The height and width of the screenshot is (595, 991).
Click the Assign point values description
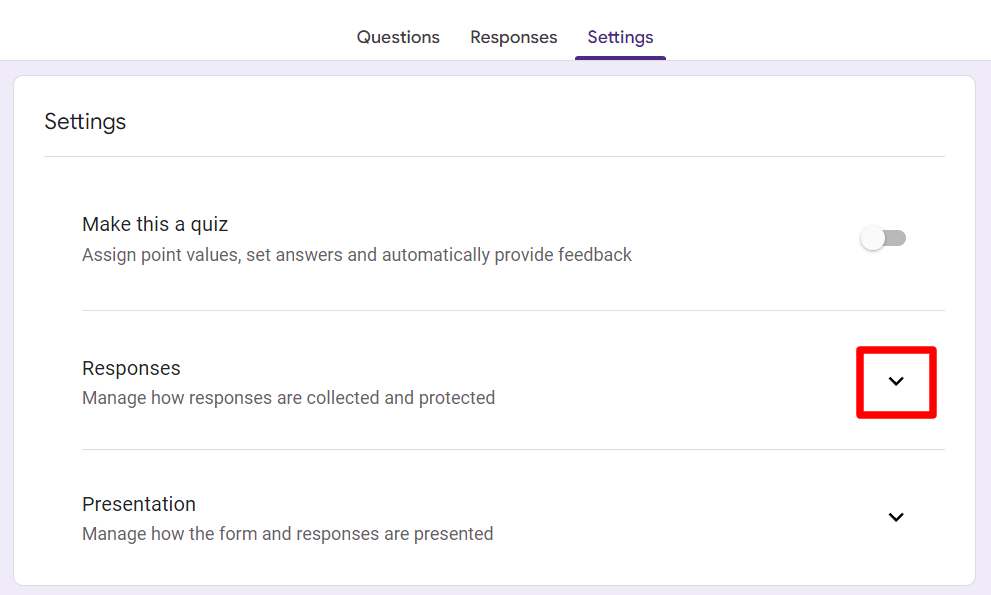pos(356,255)
